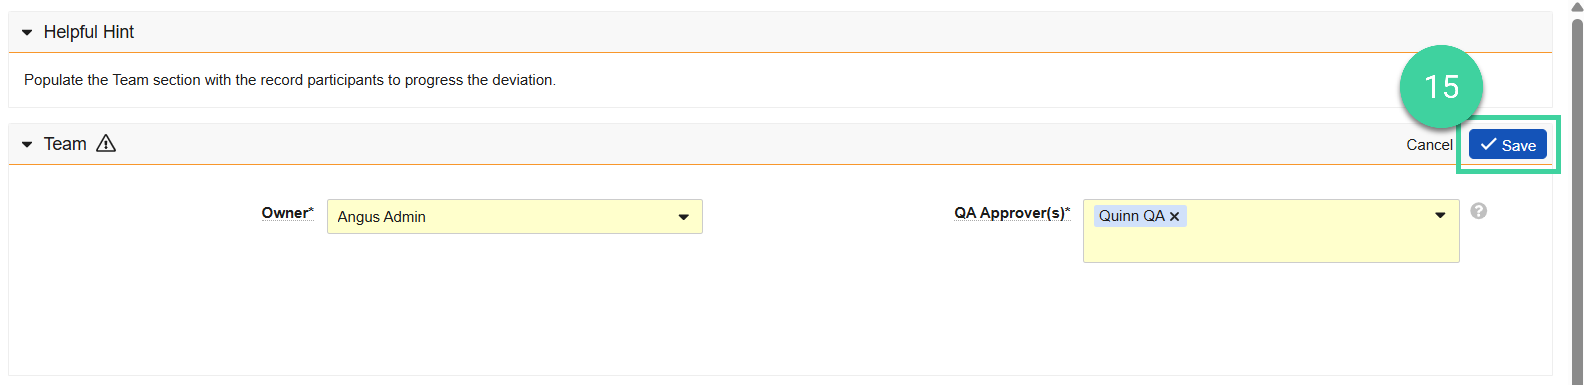Image resolution: width=1584 pixels, height=385 pixels.
Task: Click the Team warning triangle icon
Action: (106, 143)
